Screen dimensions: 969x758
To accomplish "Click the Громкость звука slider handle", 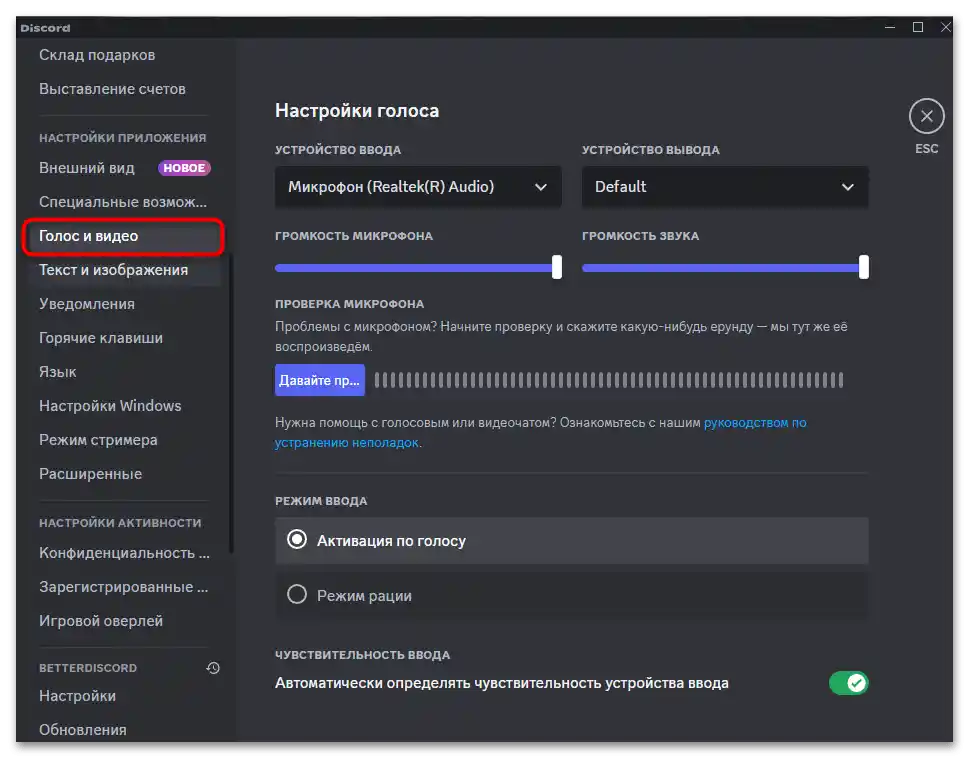I will tap(863, 267).
